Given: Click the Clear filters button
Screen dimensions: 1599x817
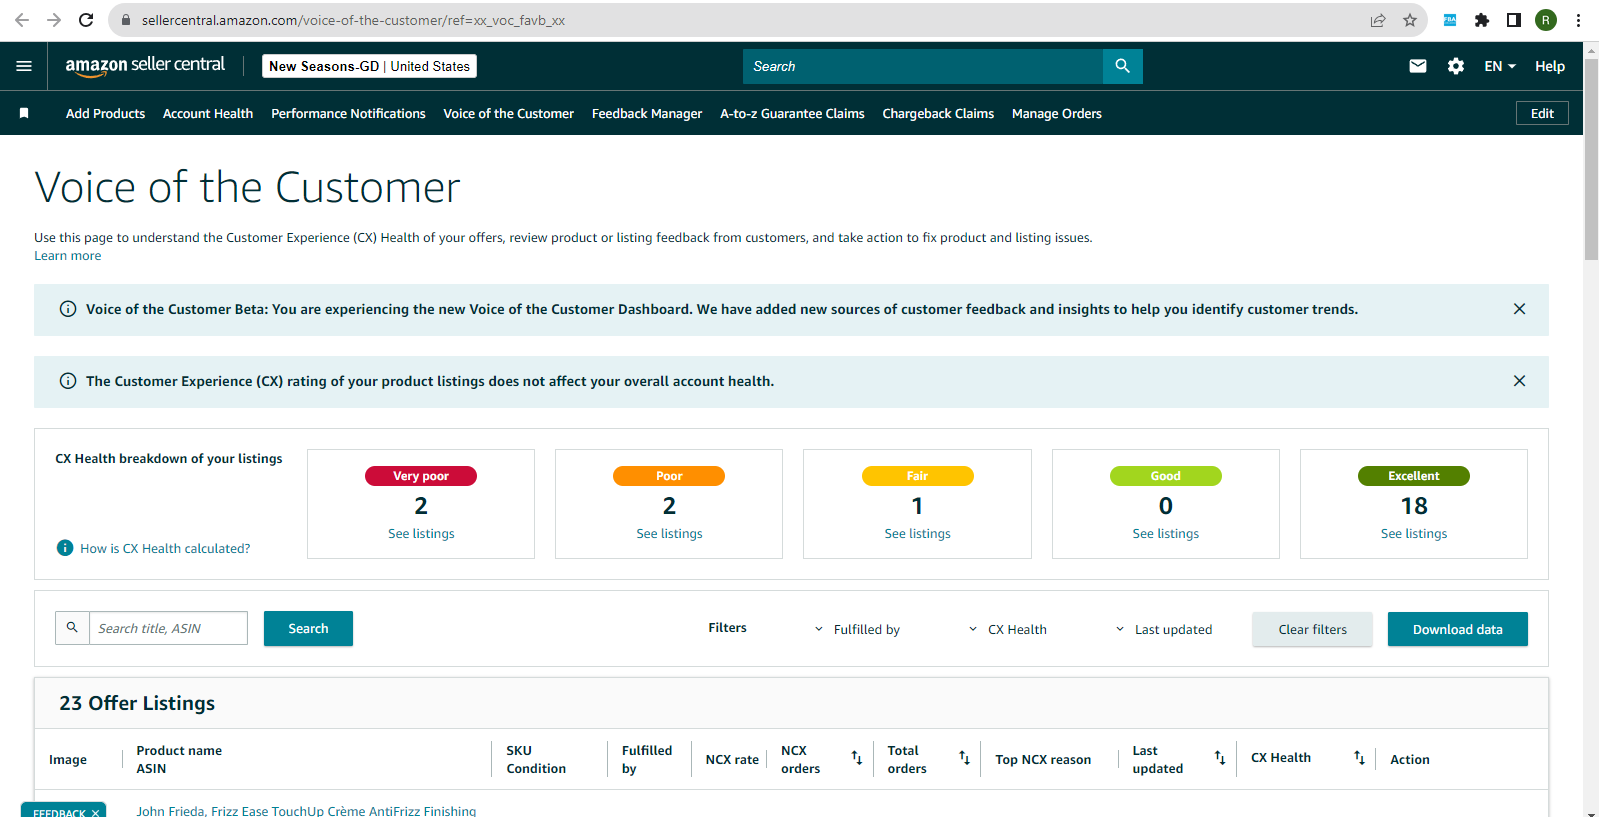Looking at the screenshot, I should [1312, 629].
